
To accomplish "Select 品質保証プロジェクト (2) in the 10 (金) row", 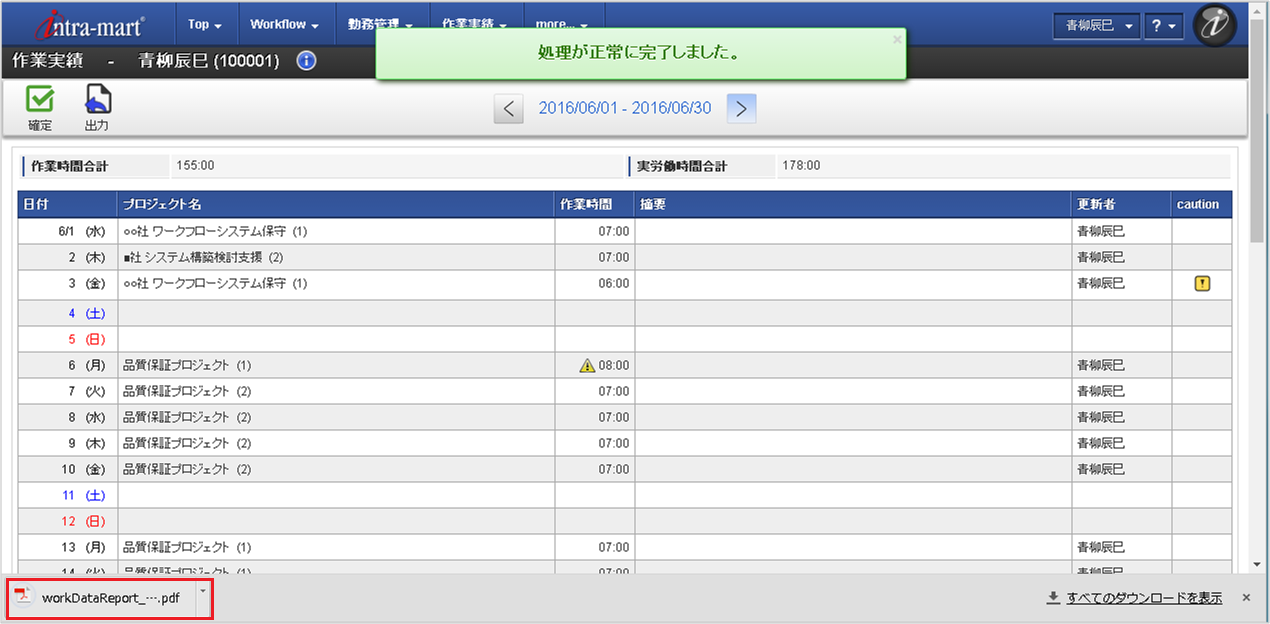I will click(336, 469).
